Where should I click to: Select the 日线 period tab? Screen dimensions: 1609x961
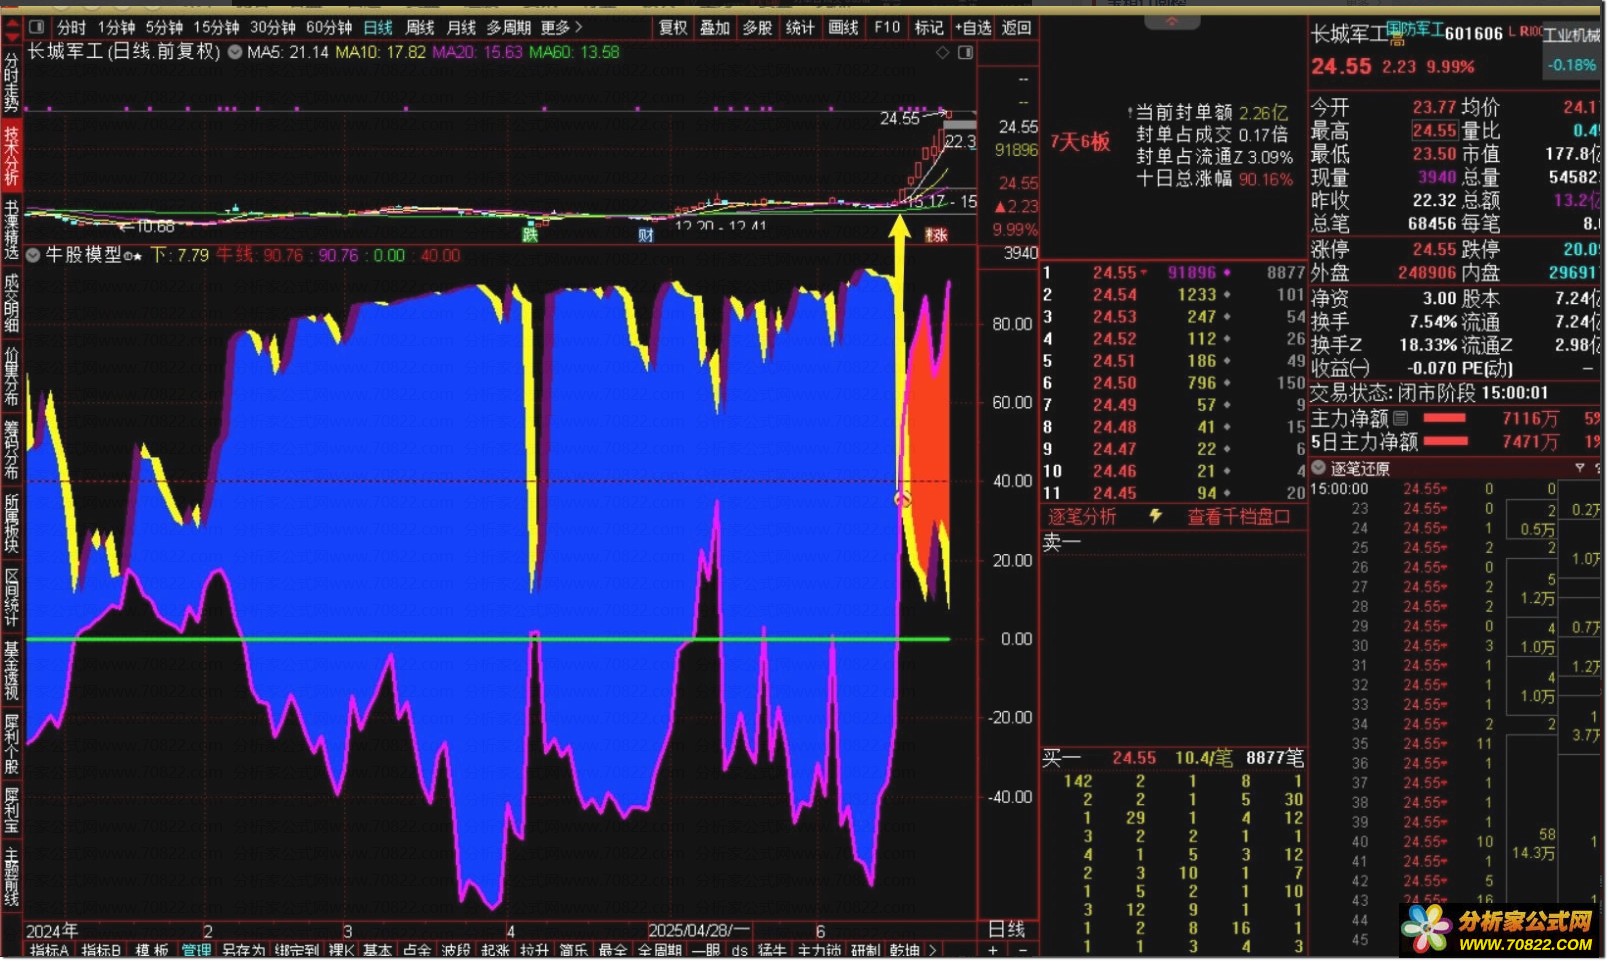[378, 27]
